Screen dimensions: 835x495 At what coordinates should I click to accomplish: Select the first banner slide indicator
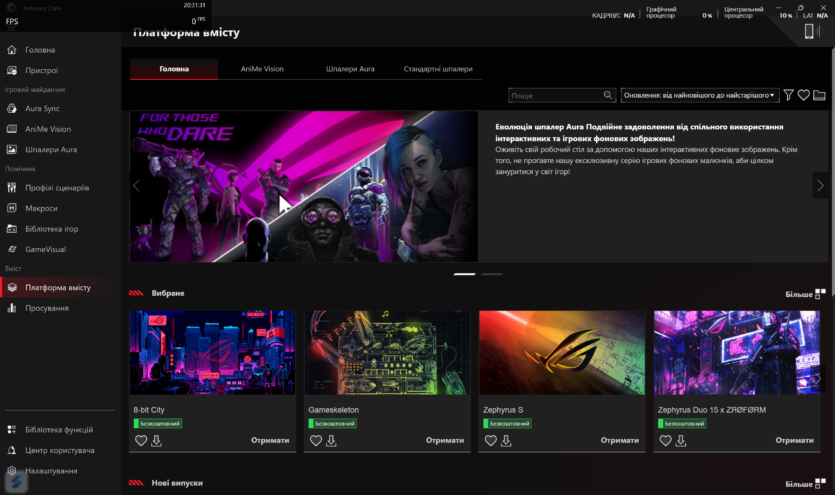(464, 274)
